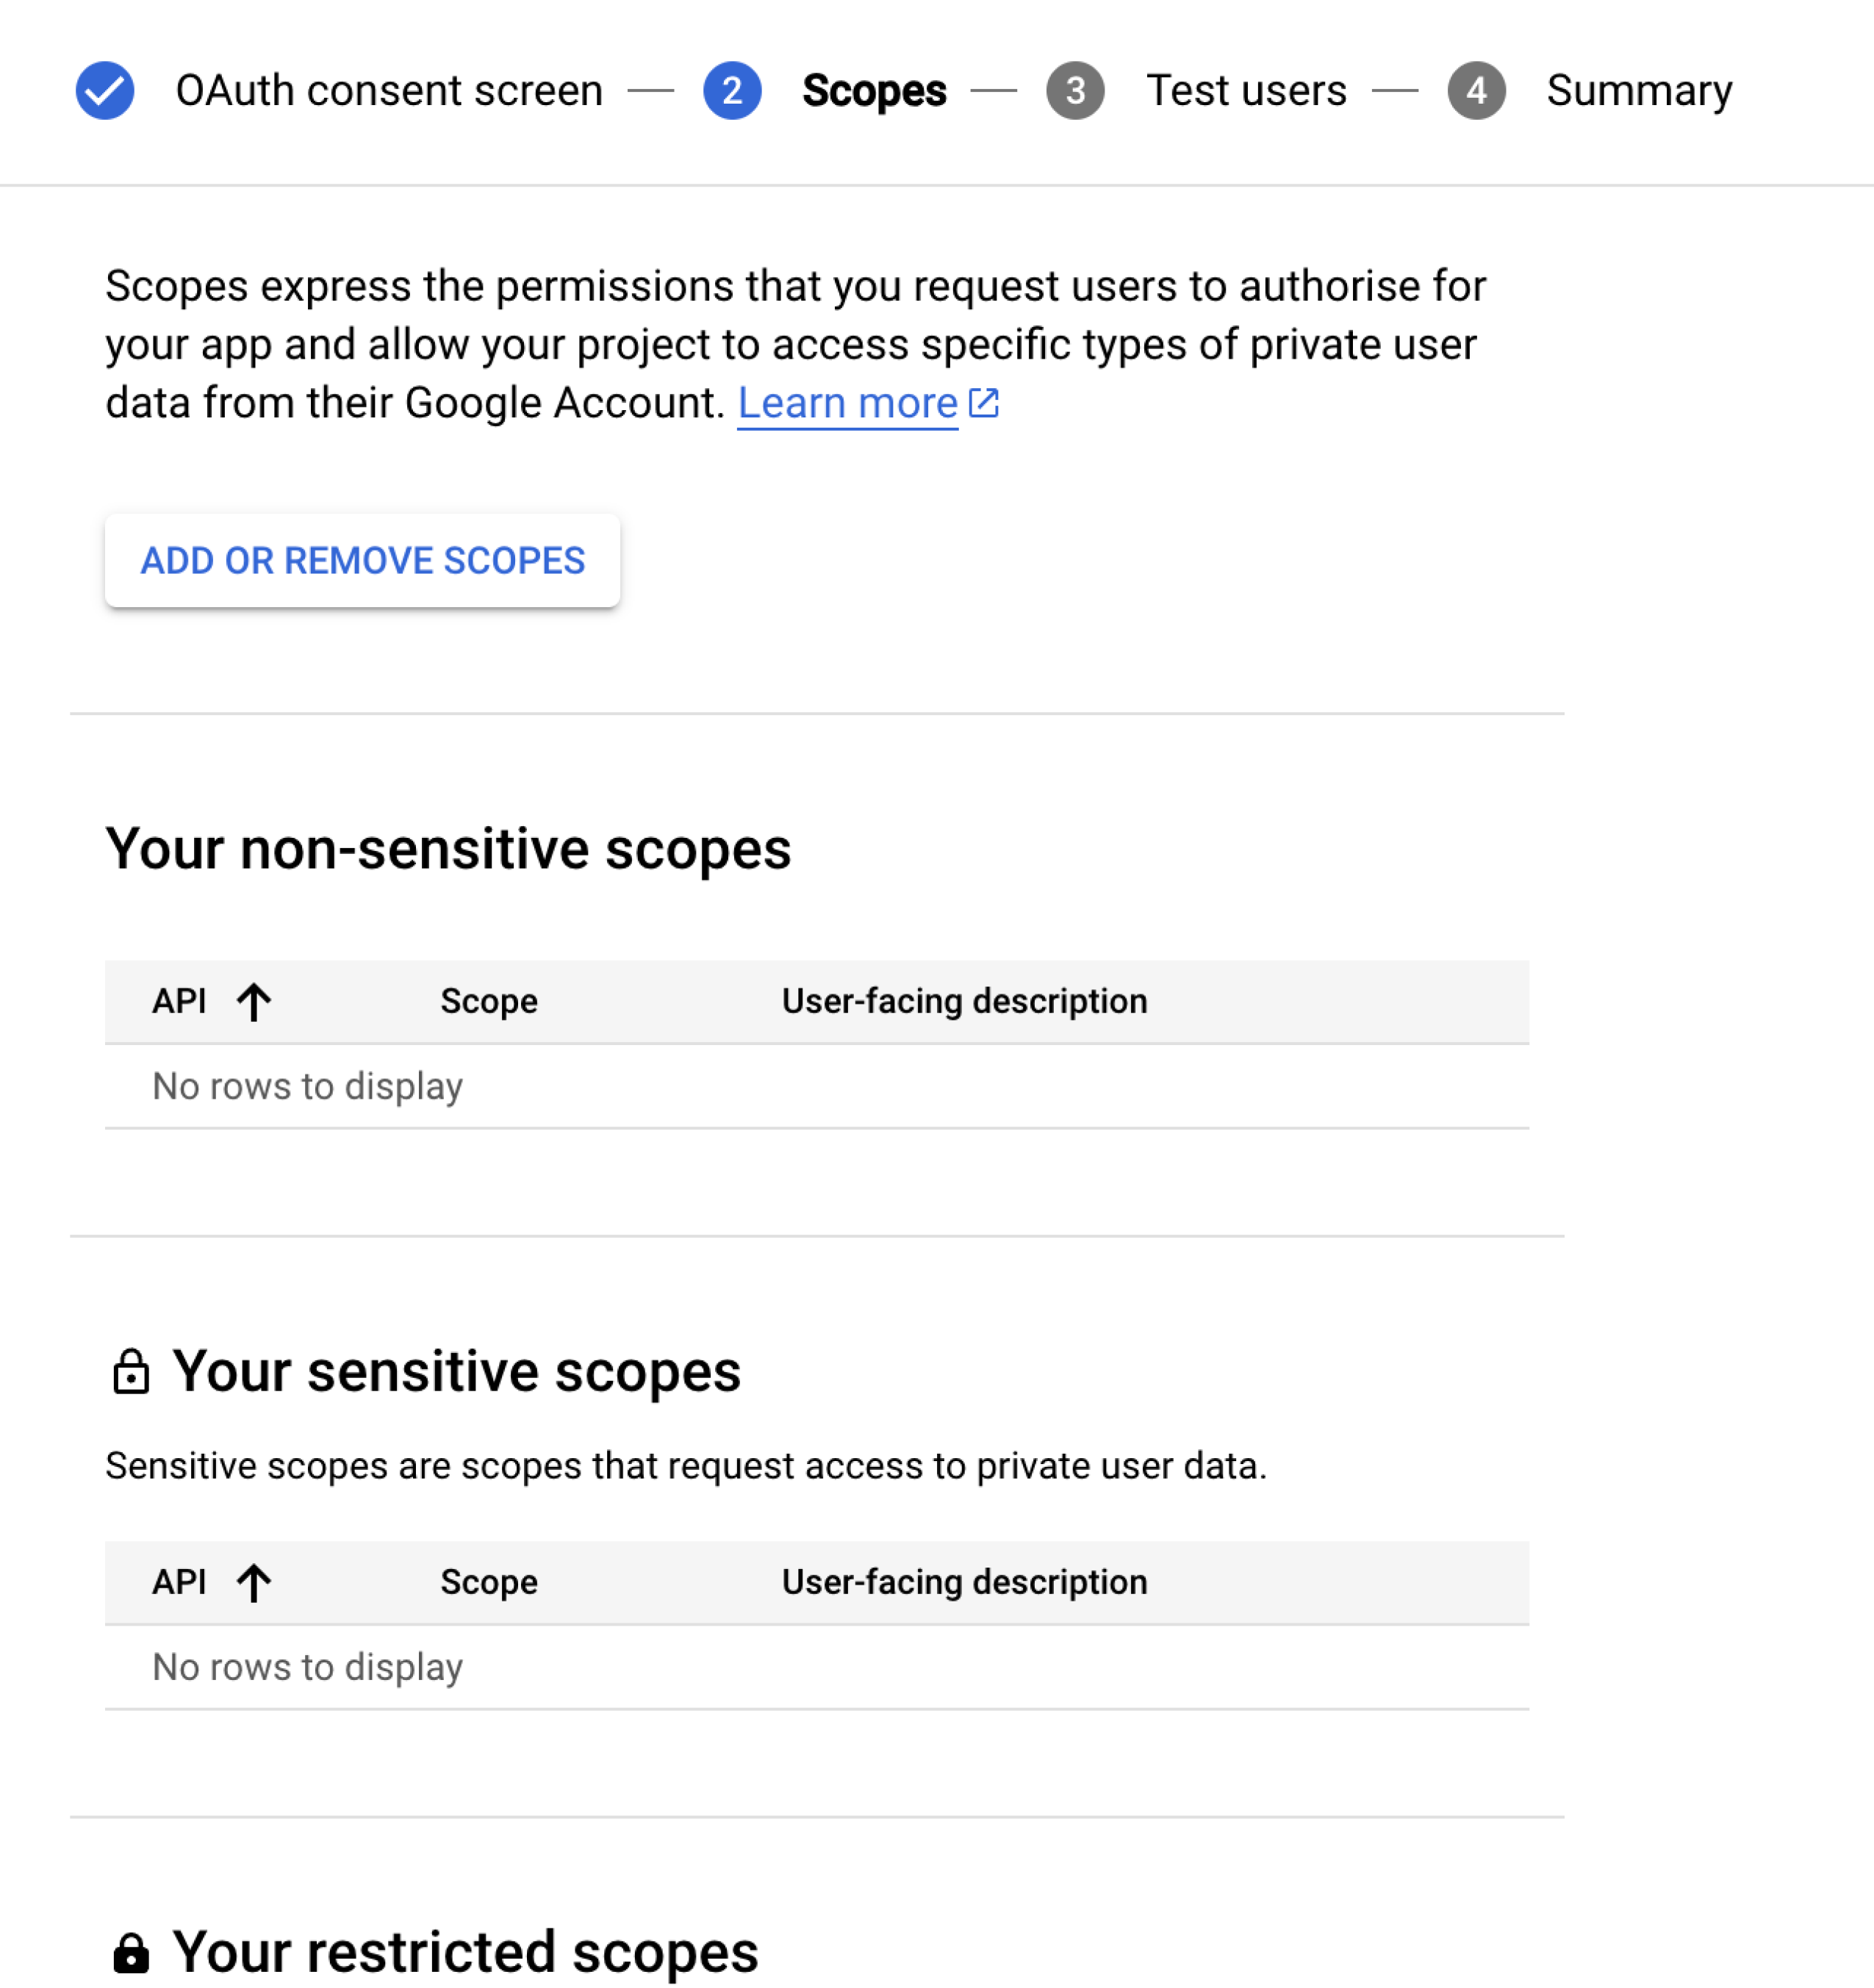Click the external link icon beside Learn more
Screen dimensions: 1874x1988
click(x=984, y=403)
